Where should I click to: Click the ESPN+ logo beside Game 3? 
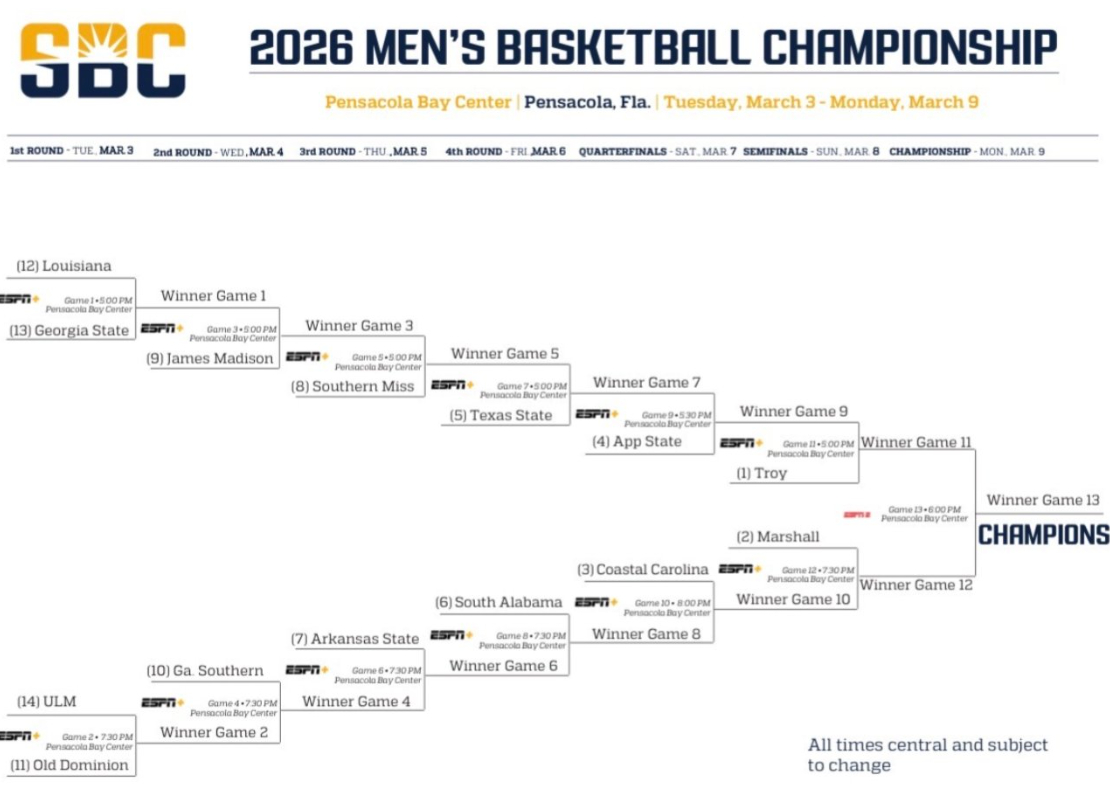pyautogui.click(x=162, y=328)
